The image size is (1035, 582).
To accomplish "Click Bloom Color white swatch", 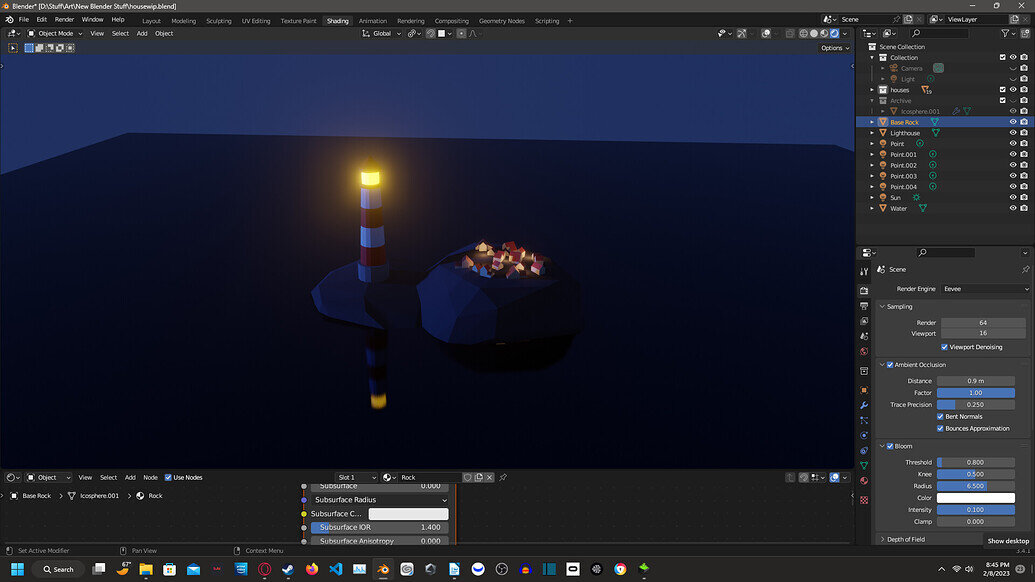I will point(976,498).
